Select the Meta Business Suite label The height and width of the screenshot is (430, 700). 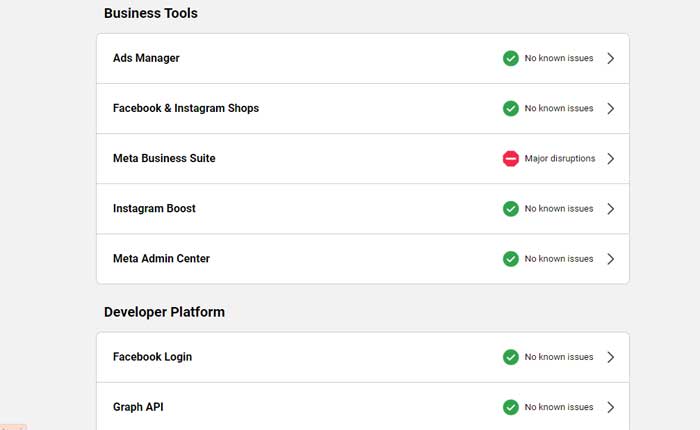coord(164,158)
